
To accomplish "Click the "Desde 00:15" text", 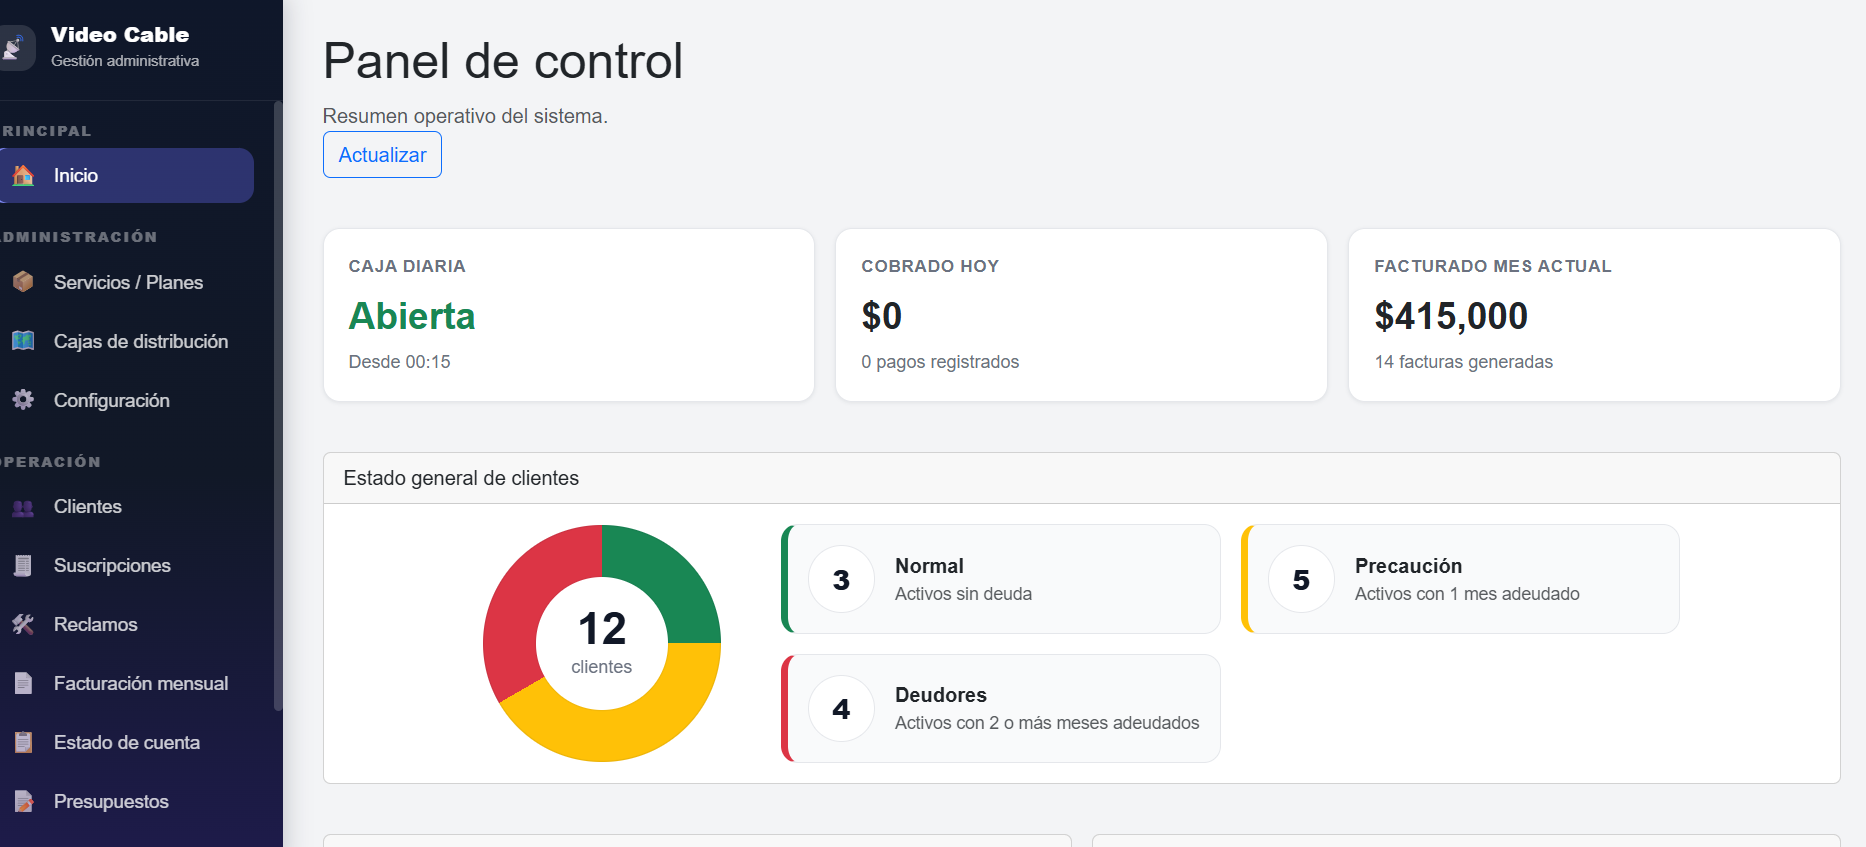I will click(x=399, y=362).
